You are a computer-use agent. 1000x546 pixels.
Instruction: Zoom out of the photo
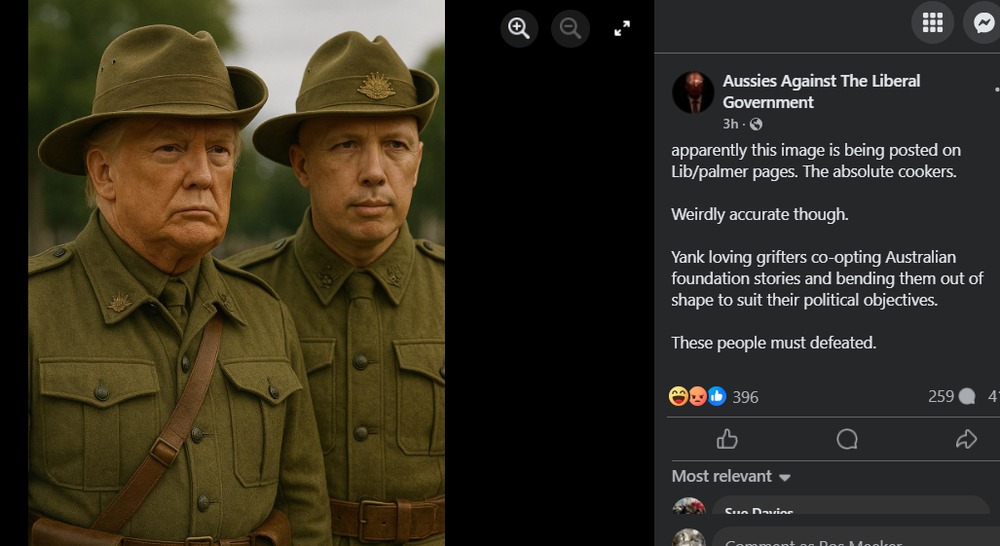coord(571,28)
